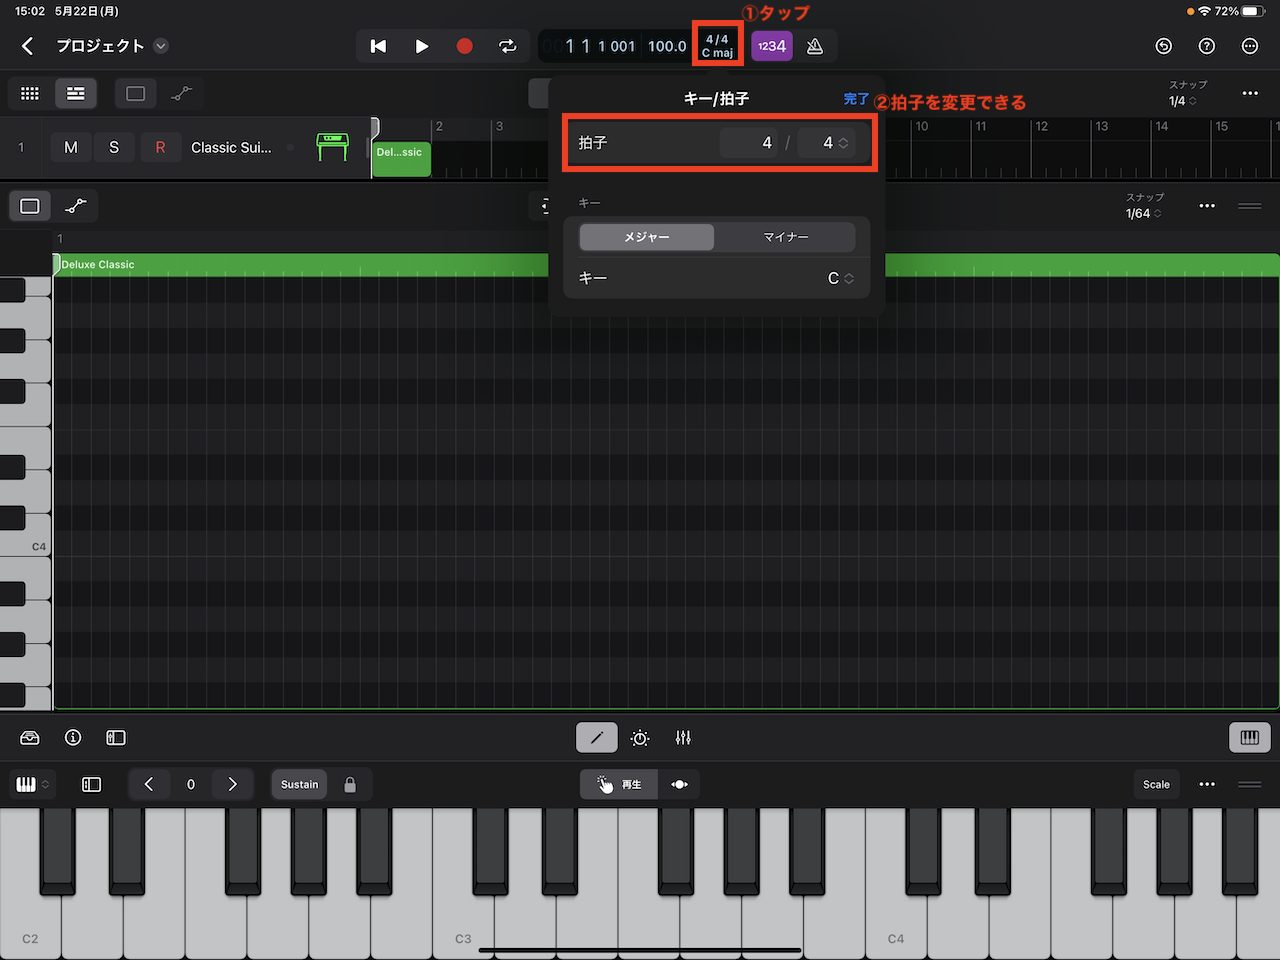Tap the green keyboard instrument icon
The width and height of the screenshot is (1280, 960).
[x=332, y=147]
